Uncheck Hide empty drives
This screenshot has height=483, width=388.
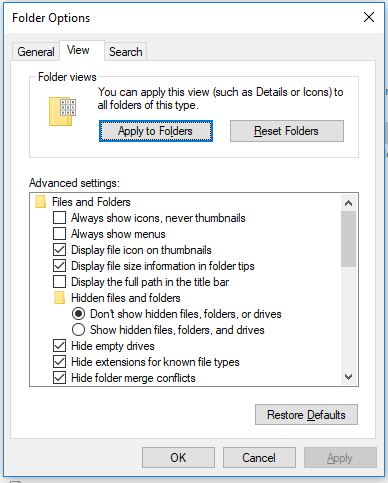point(59,346)
